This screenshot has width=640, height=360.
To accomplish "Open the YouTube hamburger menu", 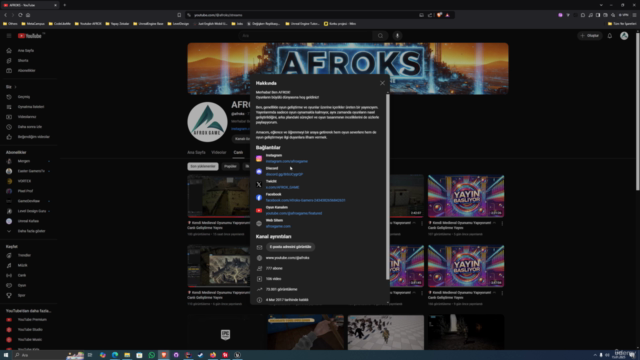I will pos(9,36).
